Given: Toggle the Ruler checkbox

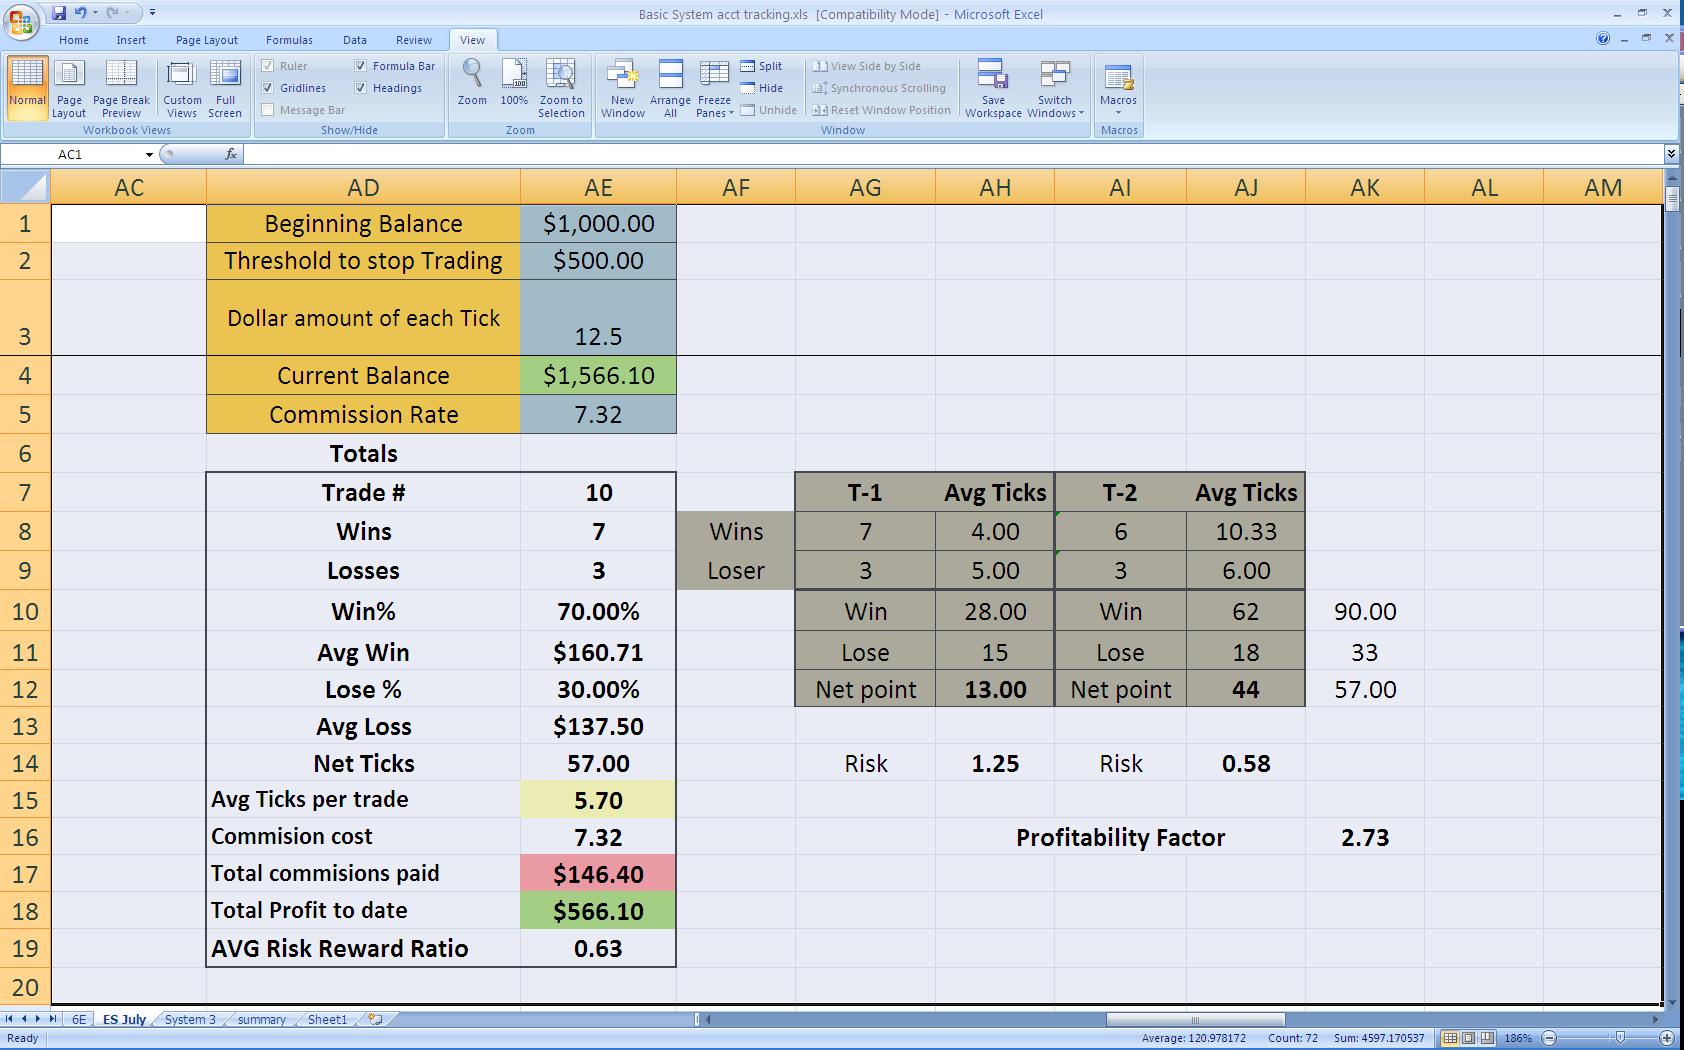Looking at the screenshot, I should pyautogui.click(x=268, y=66).
